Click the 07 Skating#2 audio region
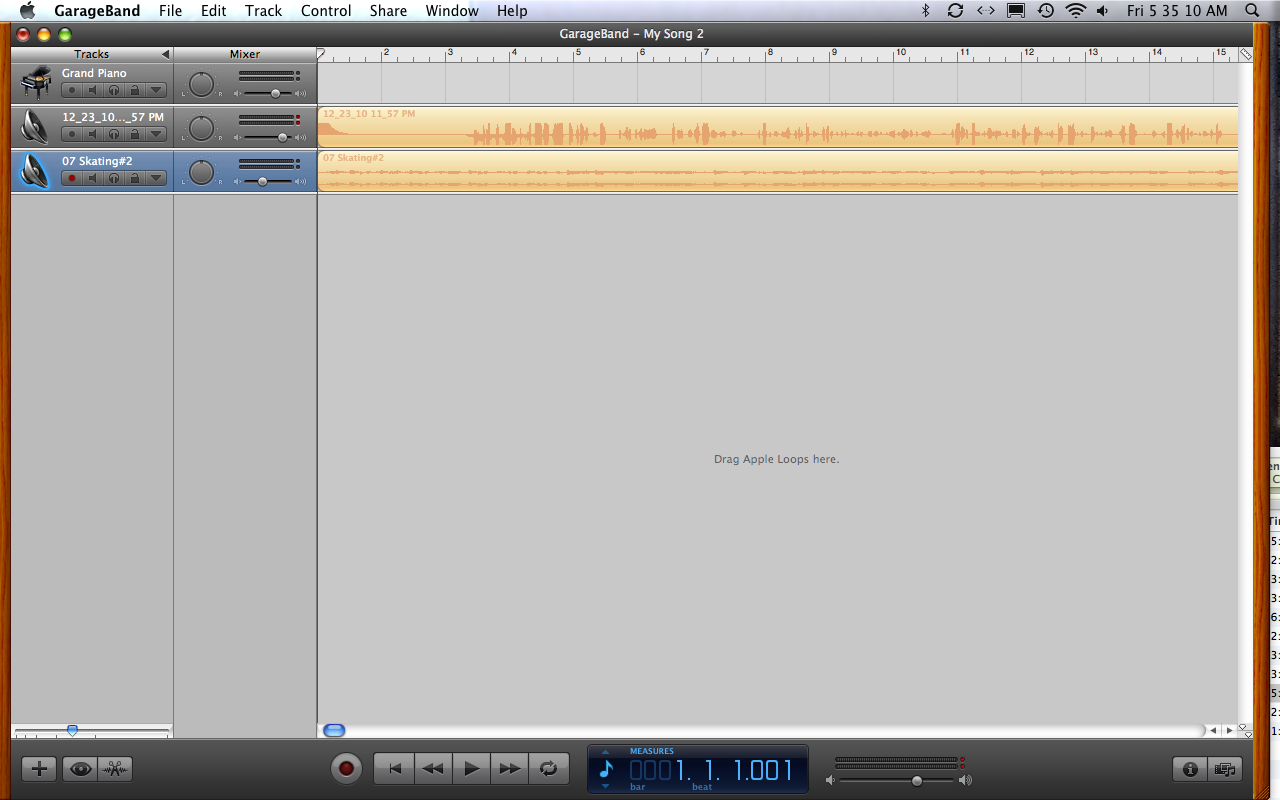 pyautogui.click(x=778, y=171)
